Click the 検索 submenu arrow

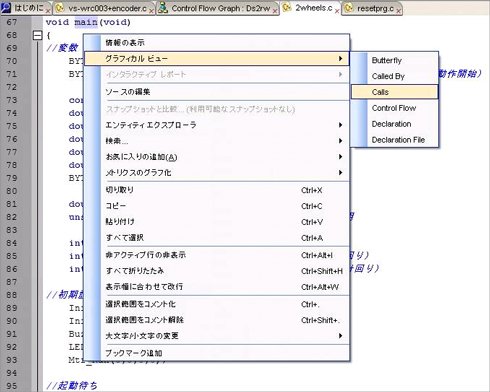(340, 141)
